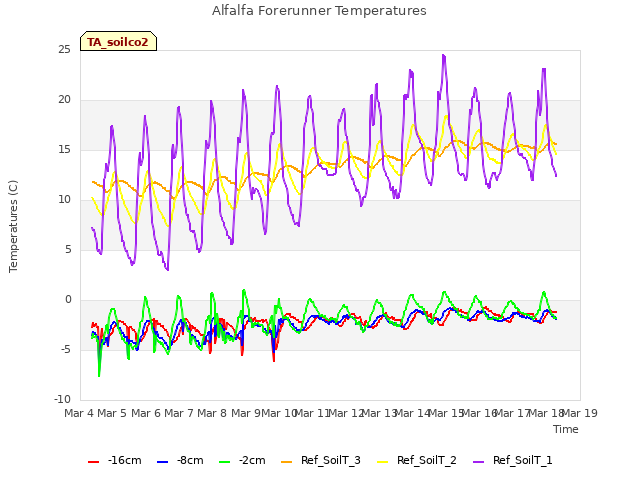The height and width of the screenshot is (480, 640).
Task: Click the Ref_SoilT_2 legend label
Action: pos(427,461)
